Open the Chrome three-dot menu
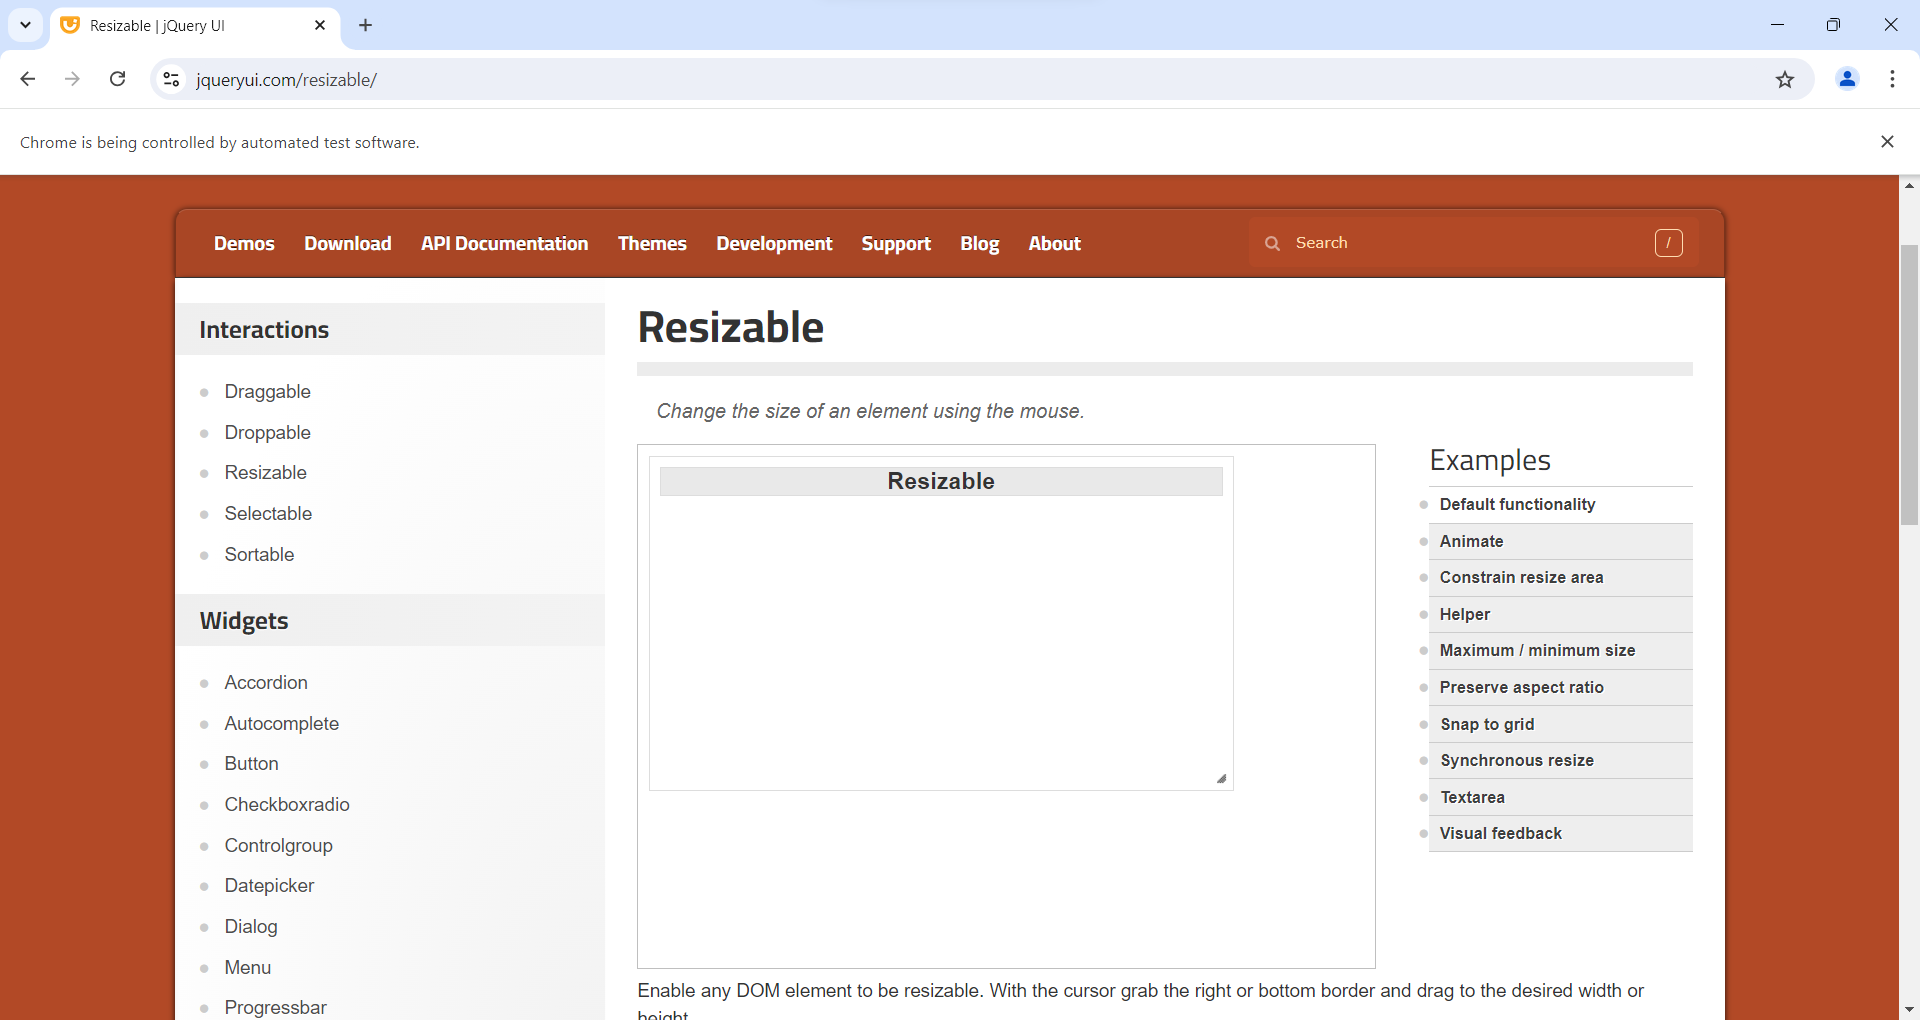Screen dimensions: 1920x1020 pos(1892,79)
